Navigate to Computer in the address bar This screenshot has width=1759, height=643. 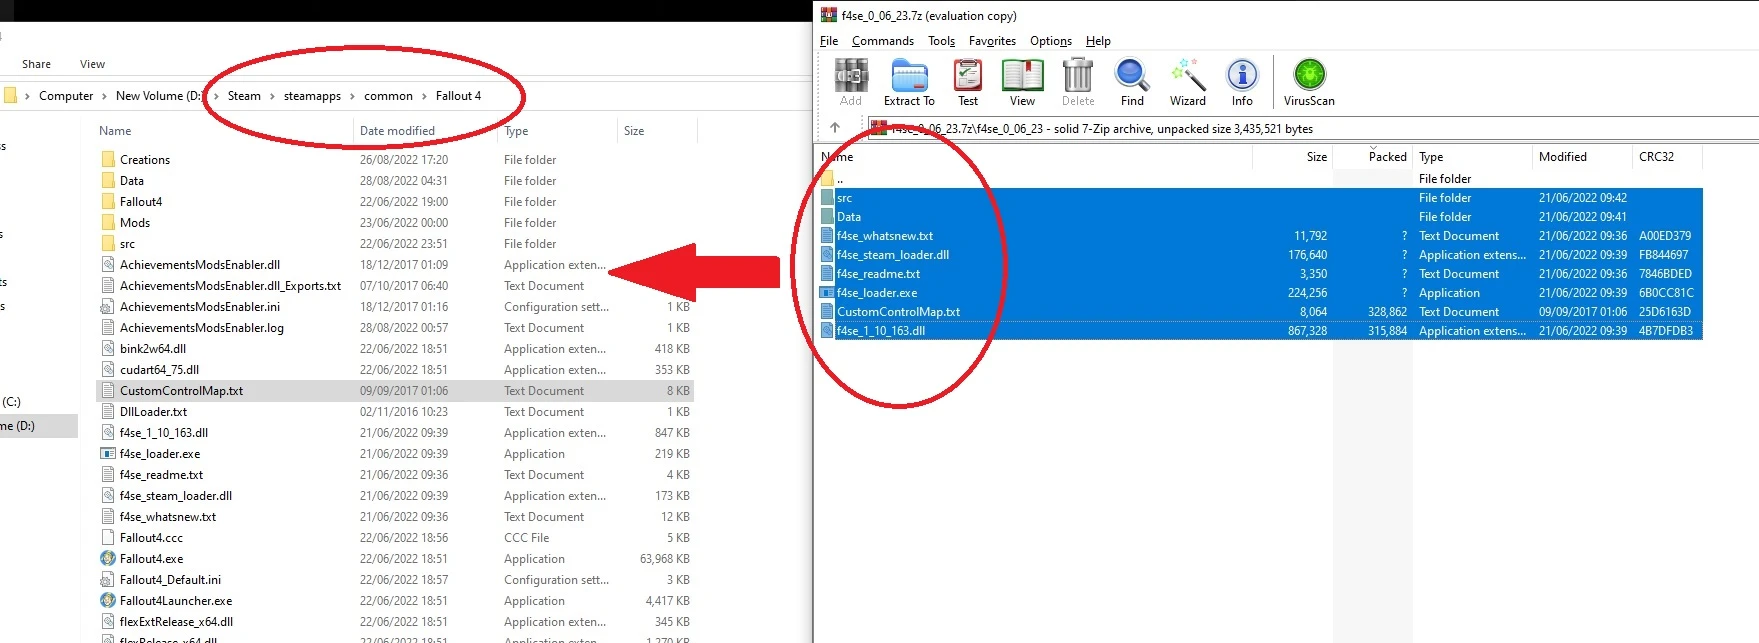pos(66,96)
